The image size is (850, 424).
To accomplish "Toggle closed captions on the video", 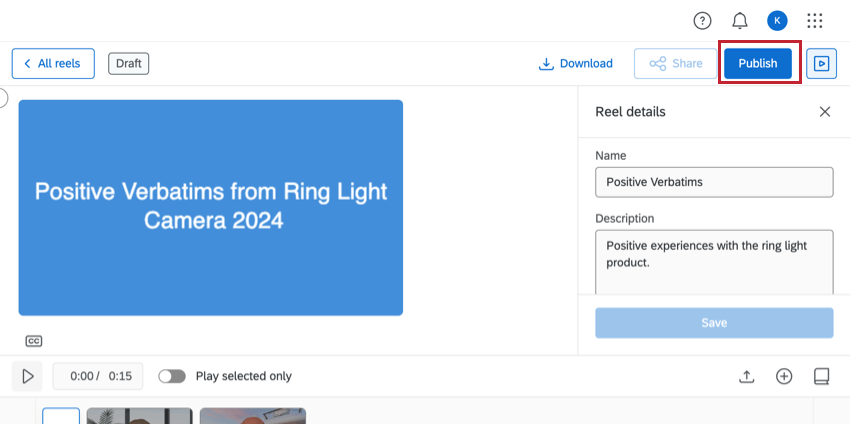I will click(34, 341).
